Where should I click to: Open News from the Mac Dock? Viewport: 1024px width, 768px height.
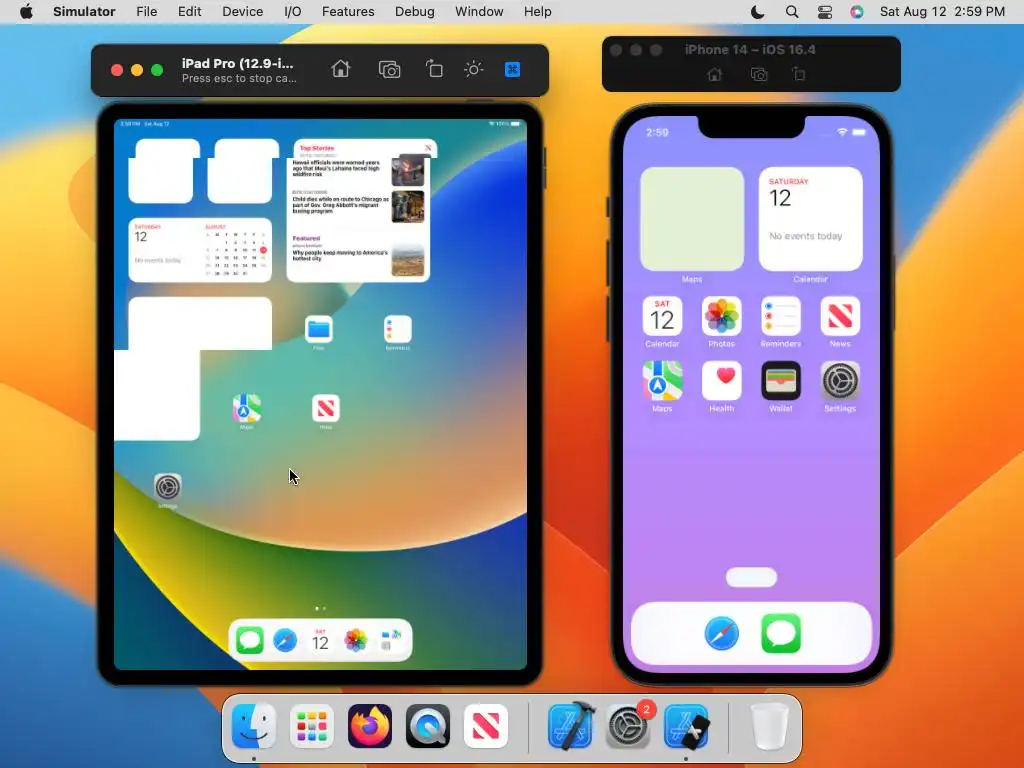point(486,726)
